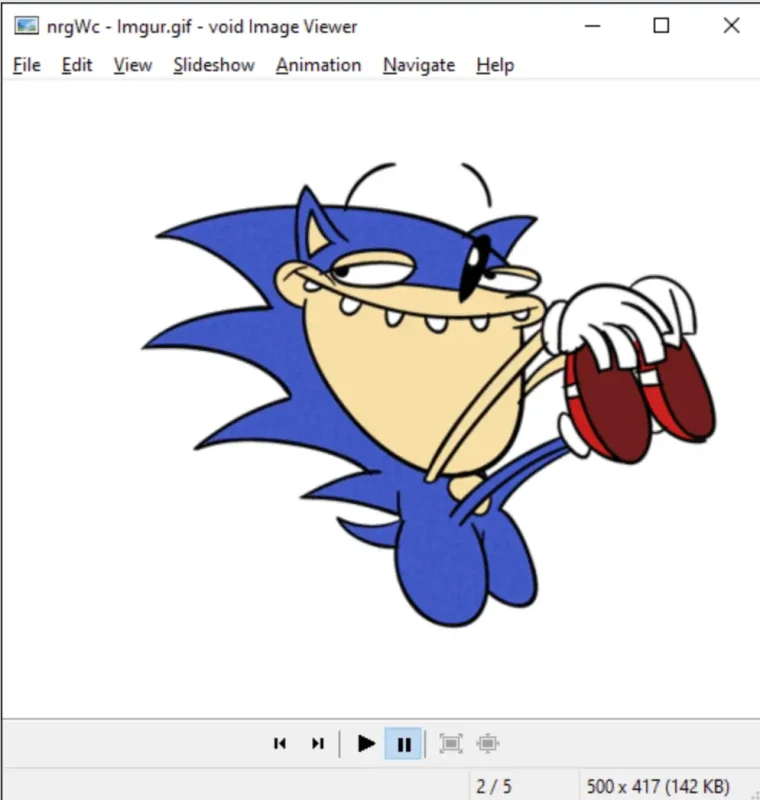
Task: Click the fit-to-window zoom icon
Action: click(x=451, y=743)
